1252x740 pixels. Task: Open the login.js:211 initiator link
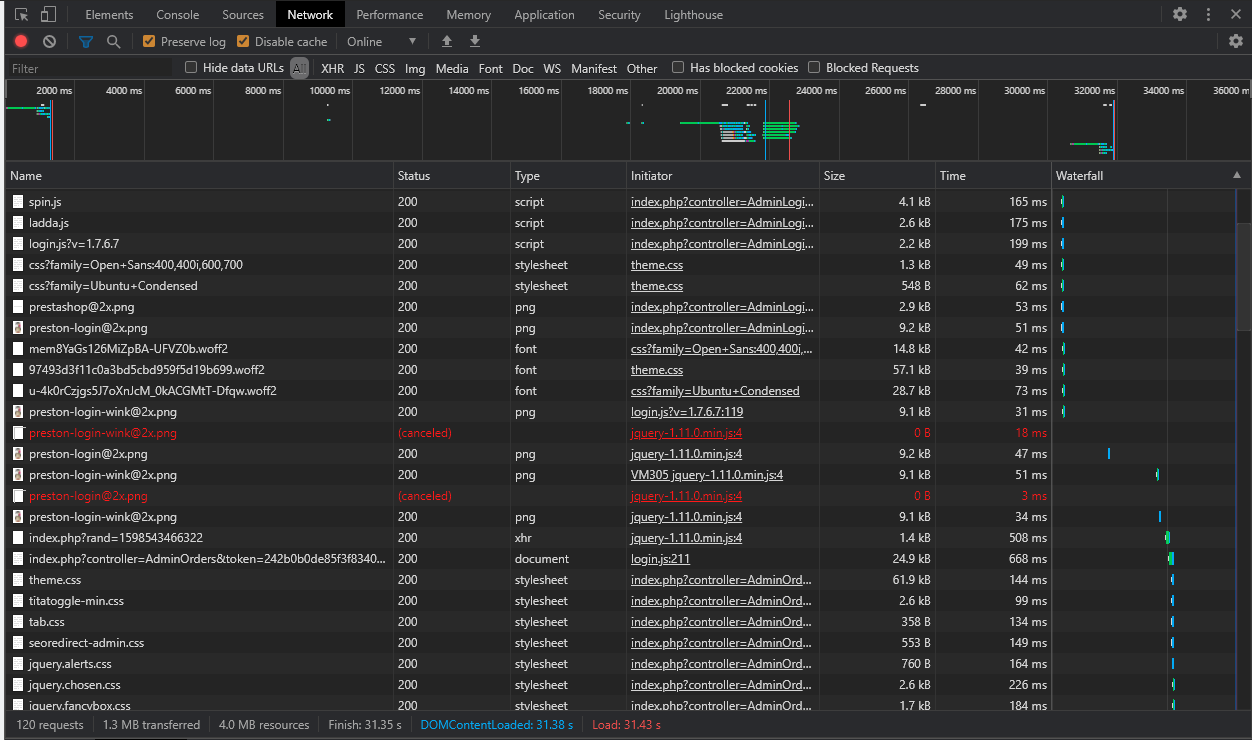660,559
